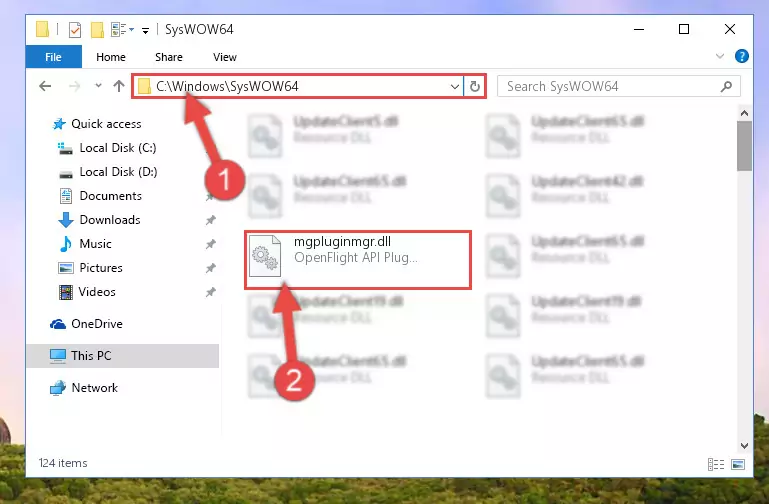The height and width of the screenshot is (504, 769).
Task: Open Videos in the sidebar
Action: (x=97, y=292)
